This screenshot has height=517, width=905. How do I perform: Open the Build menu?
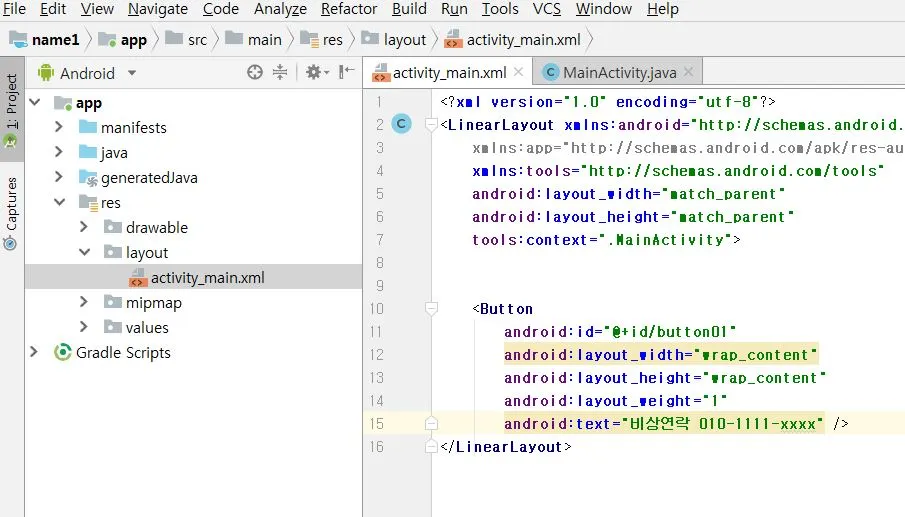[x=409, y=9]
